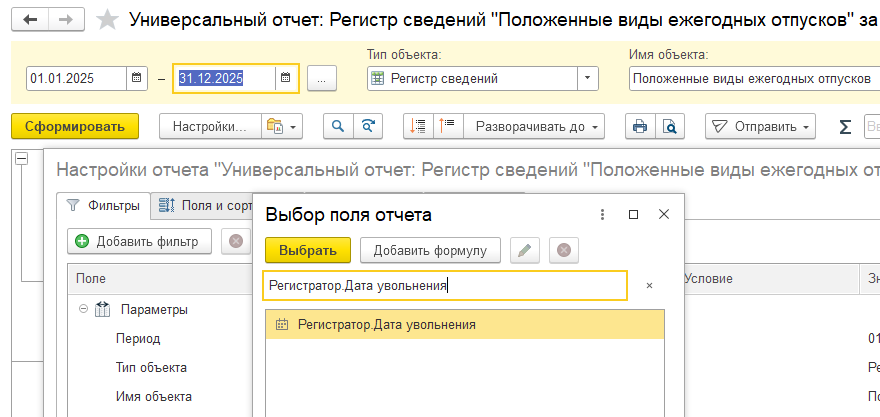The image size is (880, 417).
Task: Open report variants dropdown next to Настройки
Action: click(282, 126)
